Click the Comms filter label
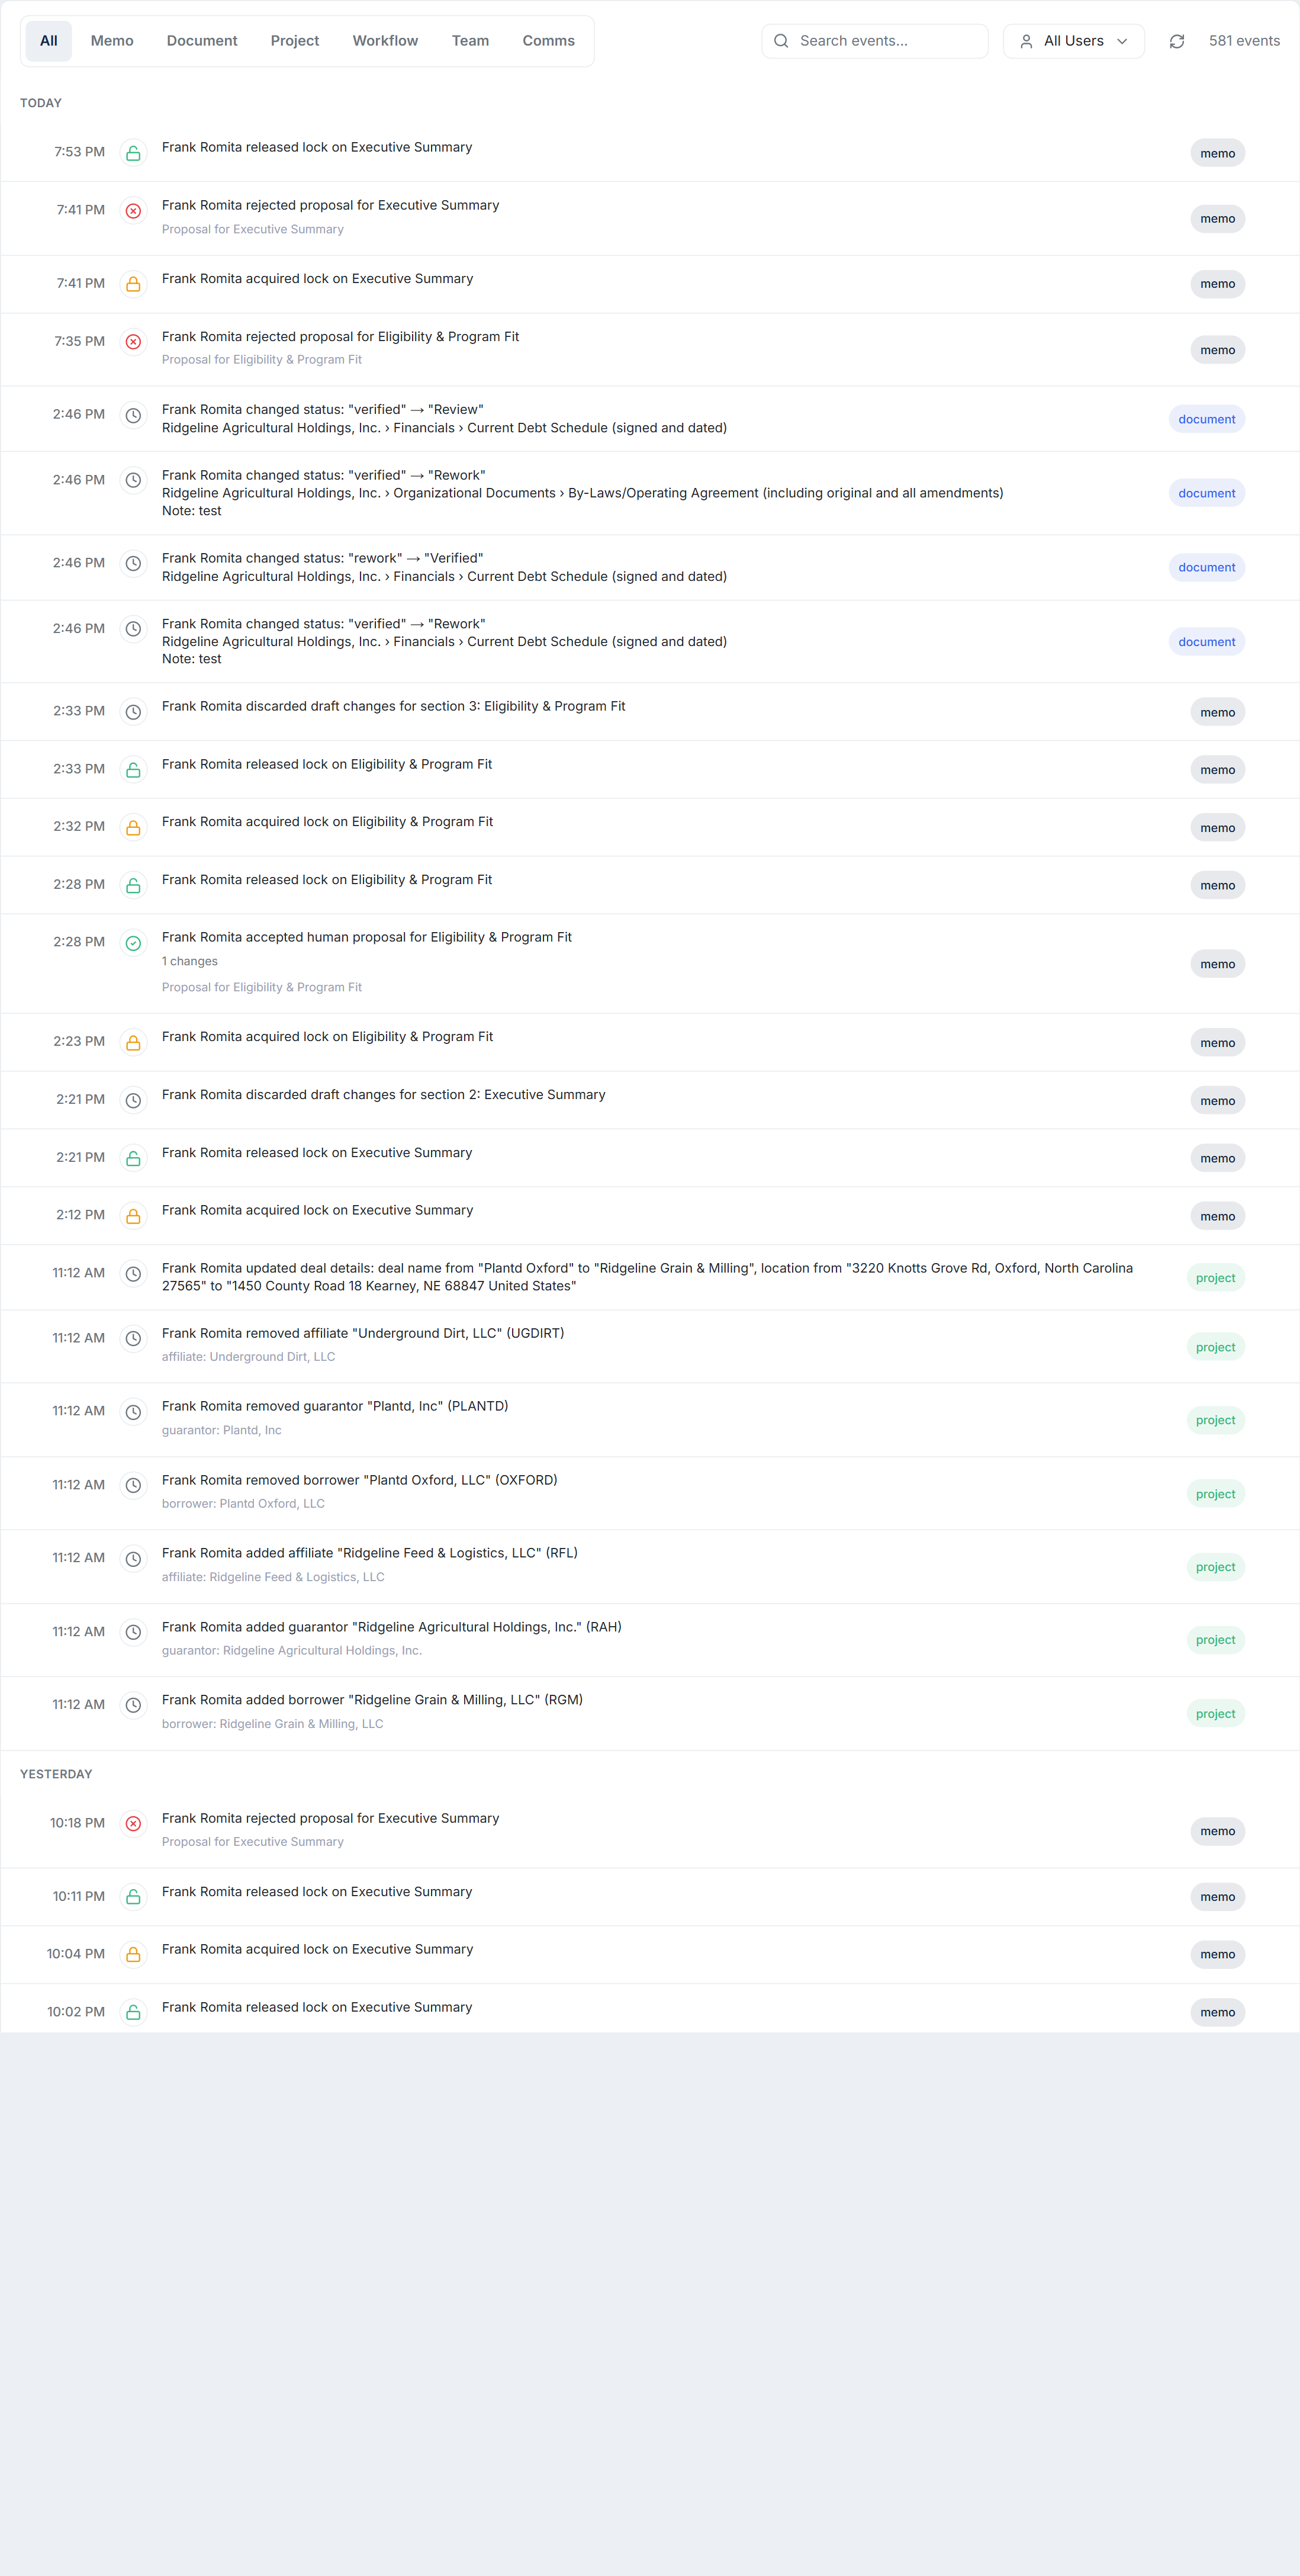The height and width of the screenshot is (2576, 1300). click(x=548, y=41)
